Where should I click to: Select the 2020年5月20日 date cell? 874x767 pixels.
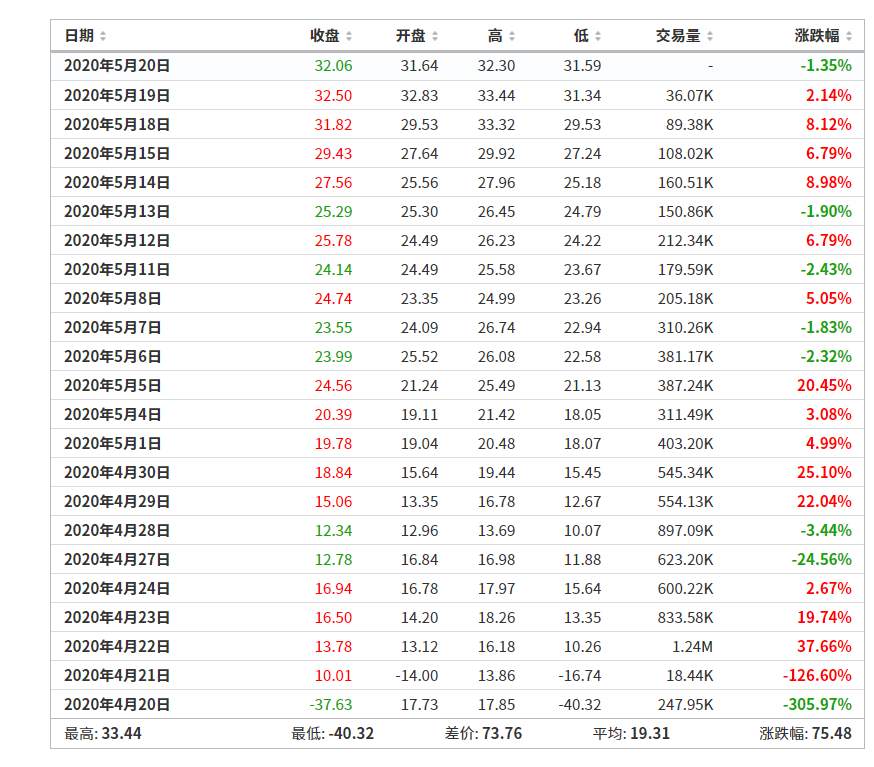(x=117, y=66)
